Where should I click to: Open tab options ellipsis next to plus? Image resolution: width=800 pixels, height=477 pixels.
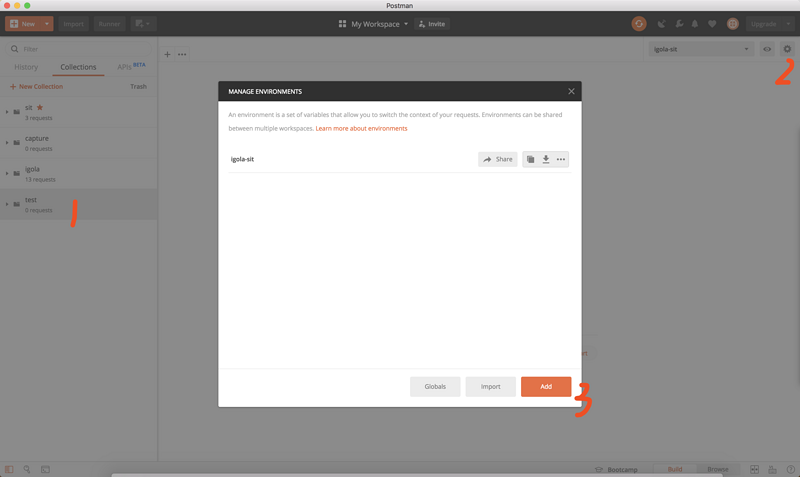(x=182, y=54)
